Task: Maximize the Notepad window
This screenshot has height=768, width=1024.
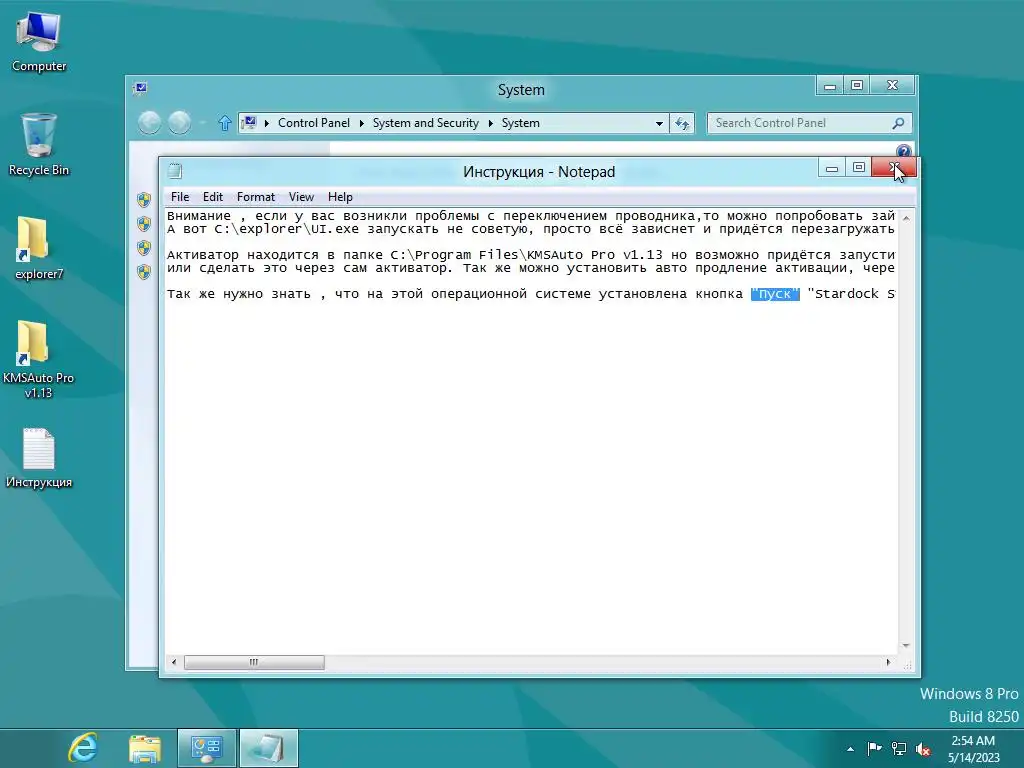Action: click(x=859, y=168)
